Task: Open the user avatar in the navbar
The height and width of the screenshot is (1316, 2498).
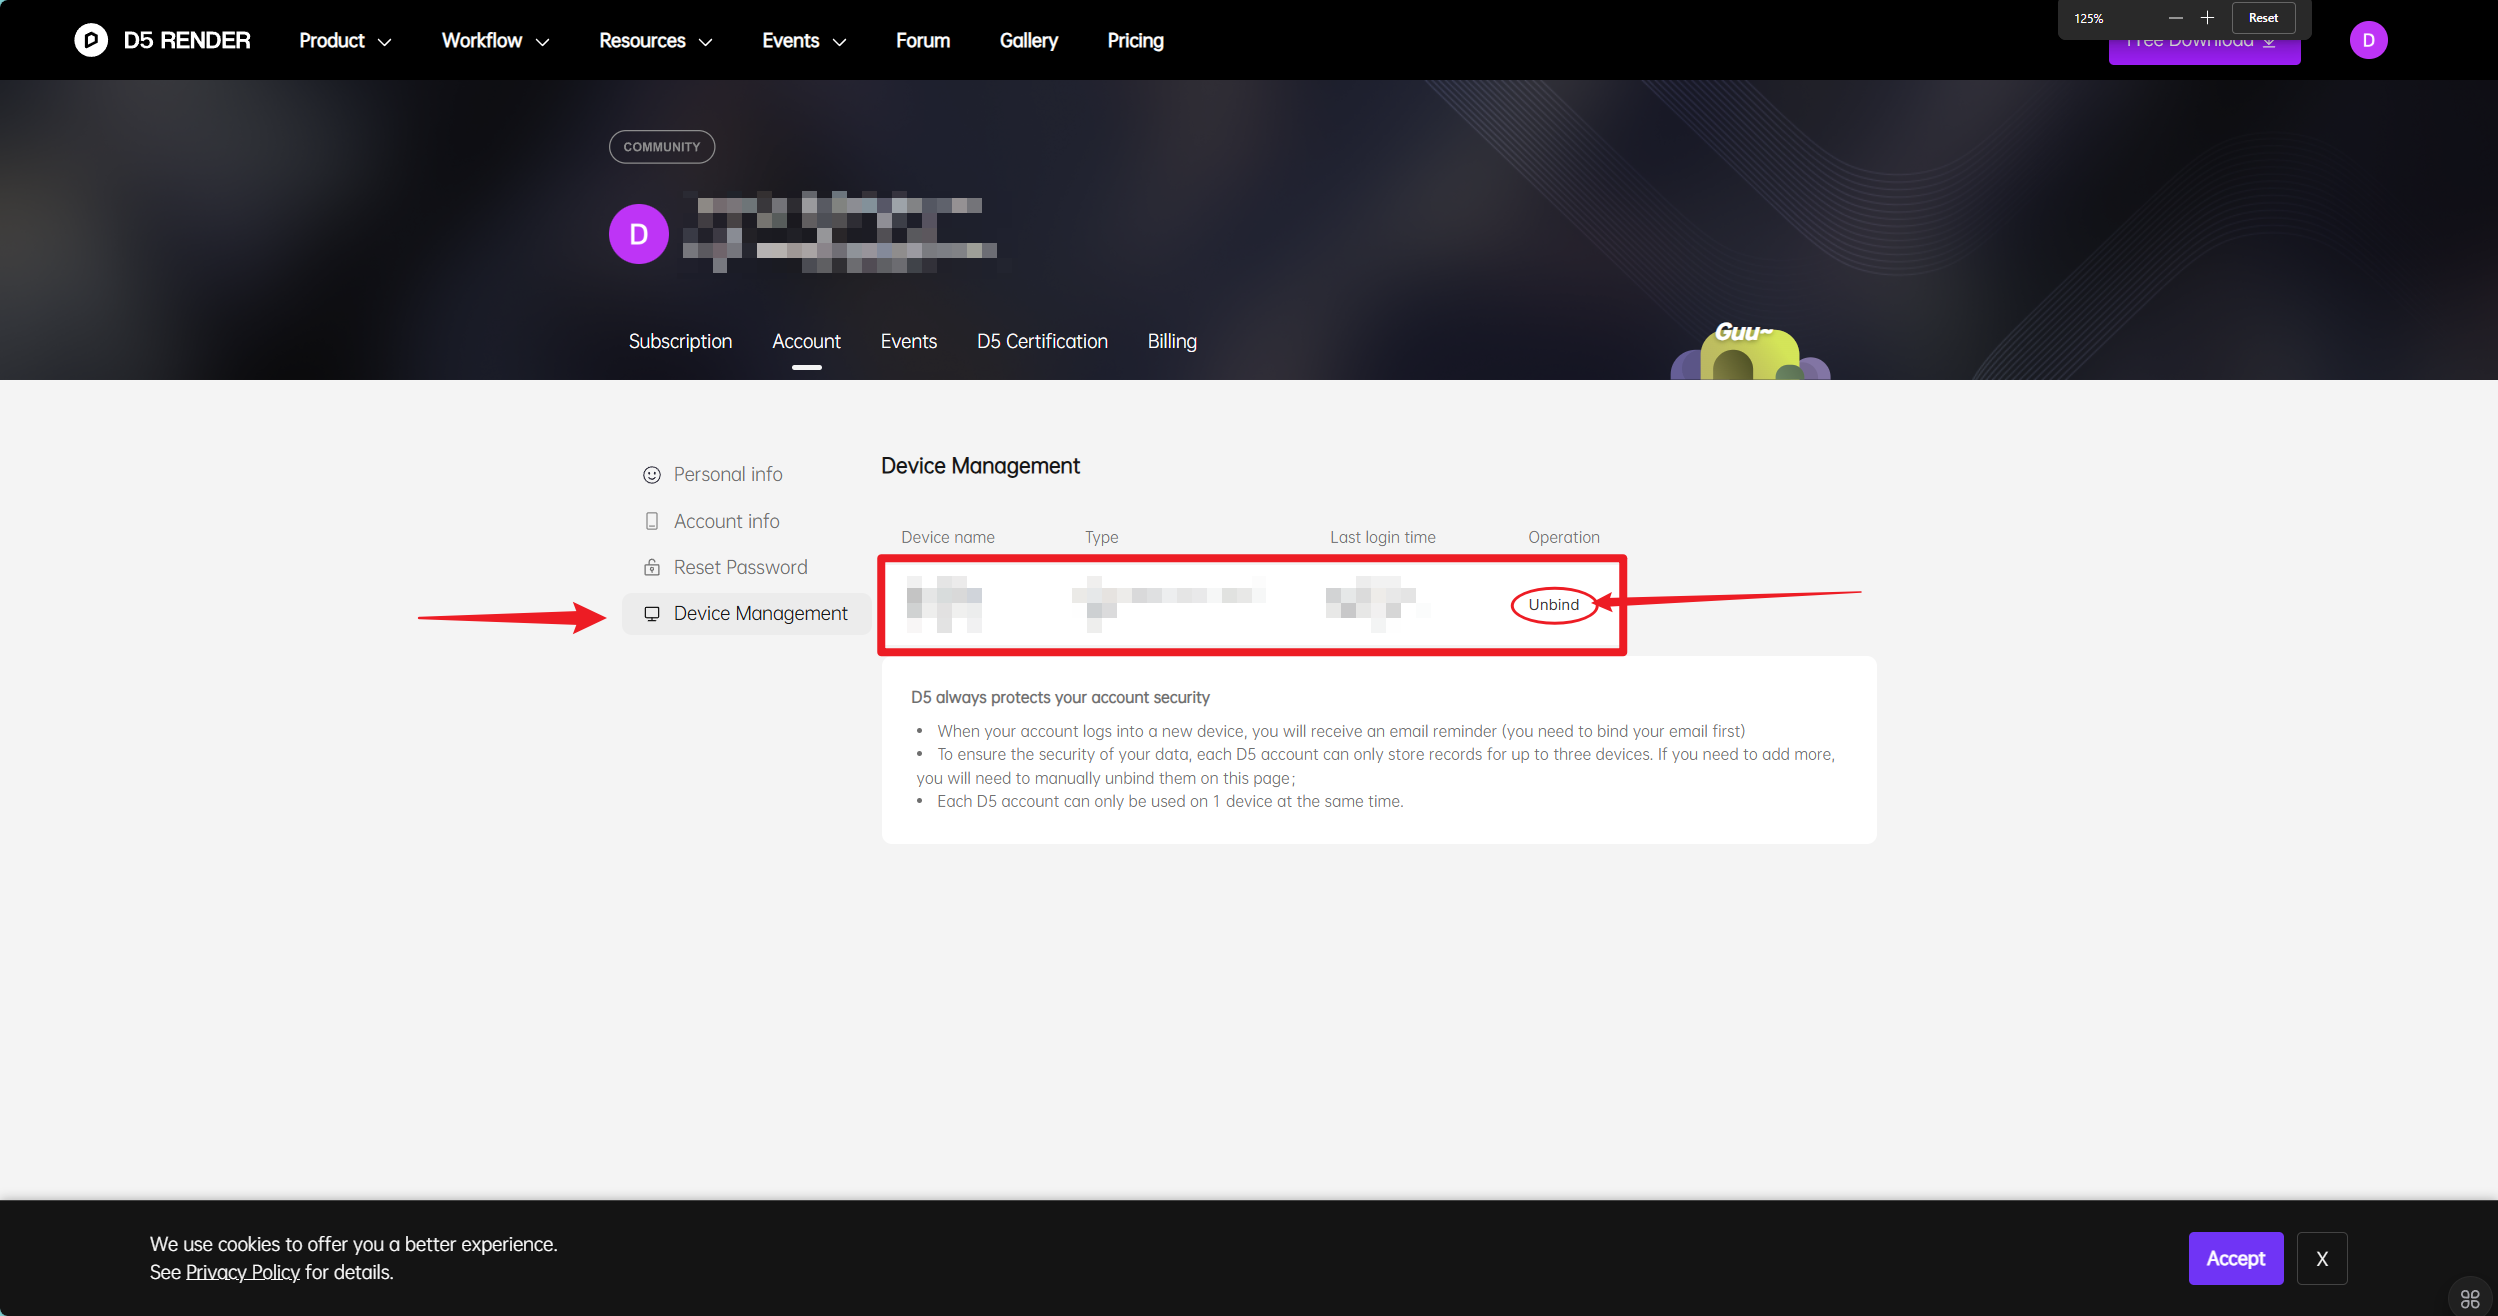Action: point(2368,40)
